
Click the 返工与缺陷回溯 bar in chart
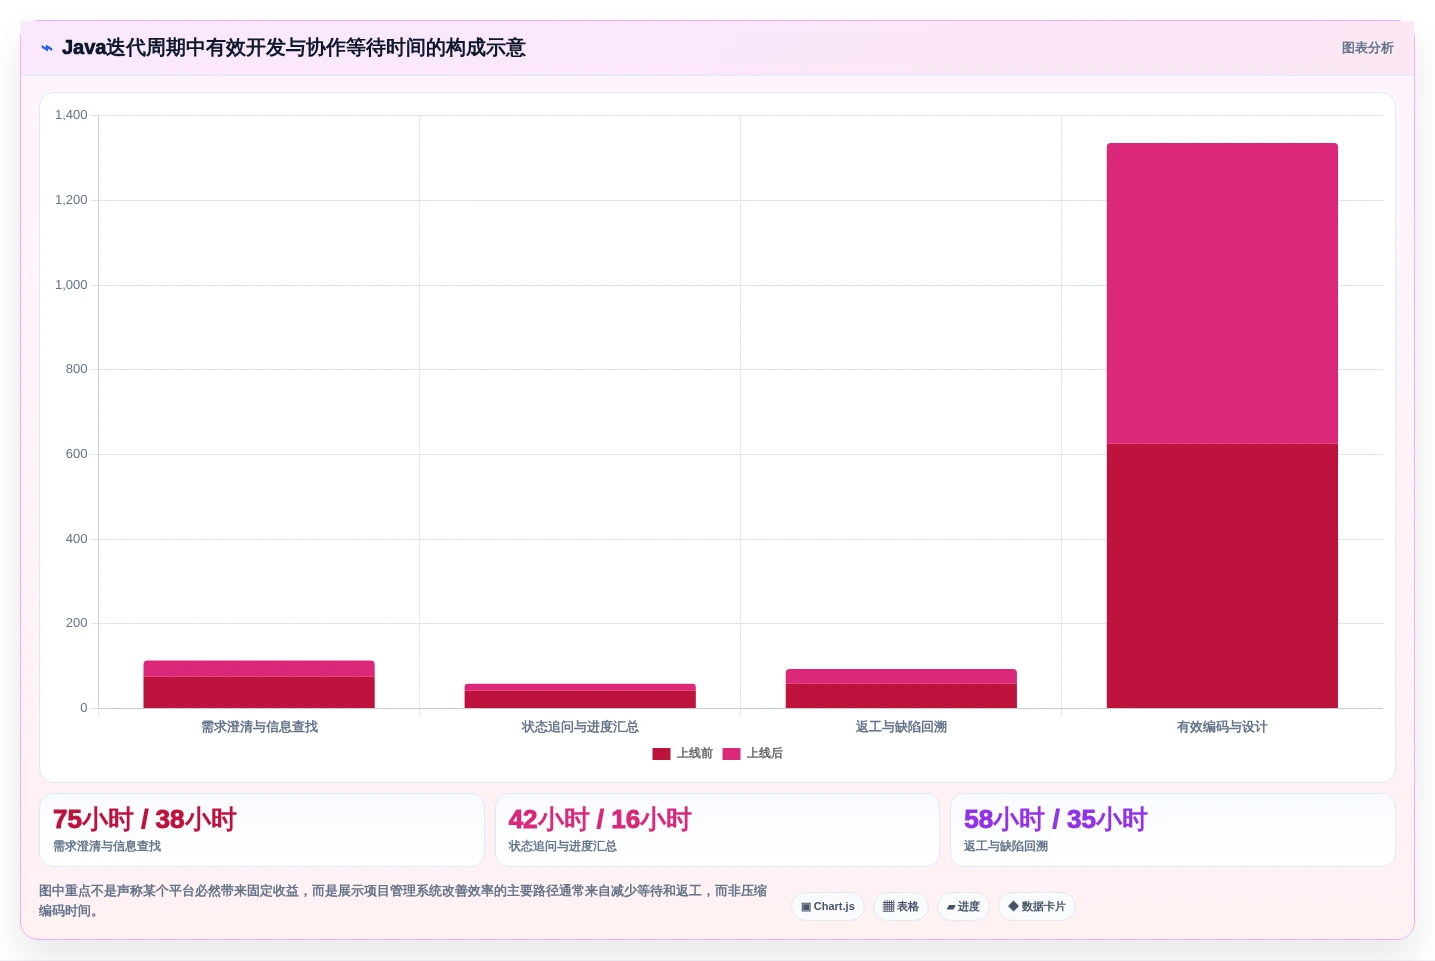[901, 689]
